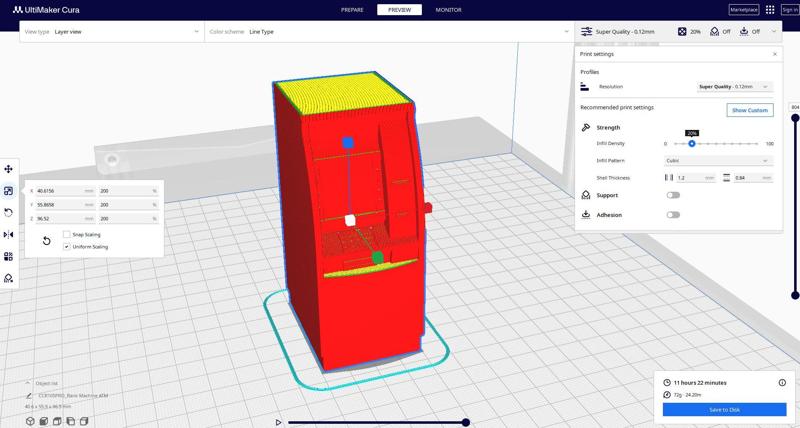800x428 pixels.
Task: Open the Infill Pattern Cubic dropdown
Action: click(718, 161)
